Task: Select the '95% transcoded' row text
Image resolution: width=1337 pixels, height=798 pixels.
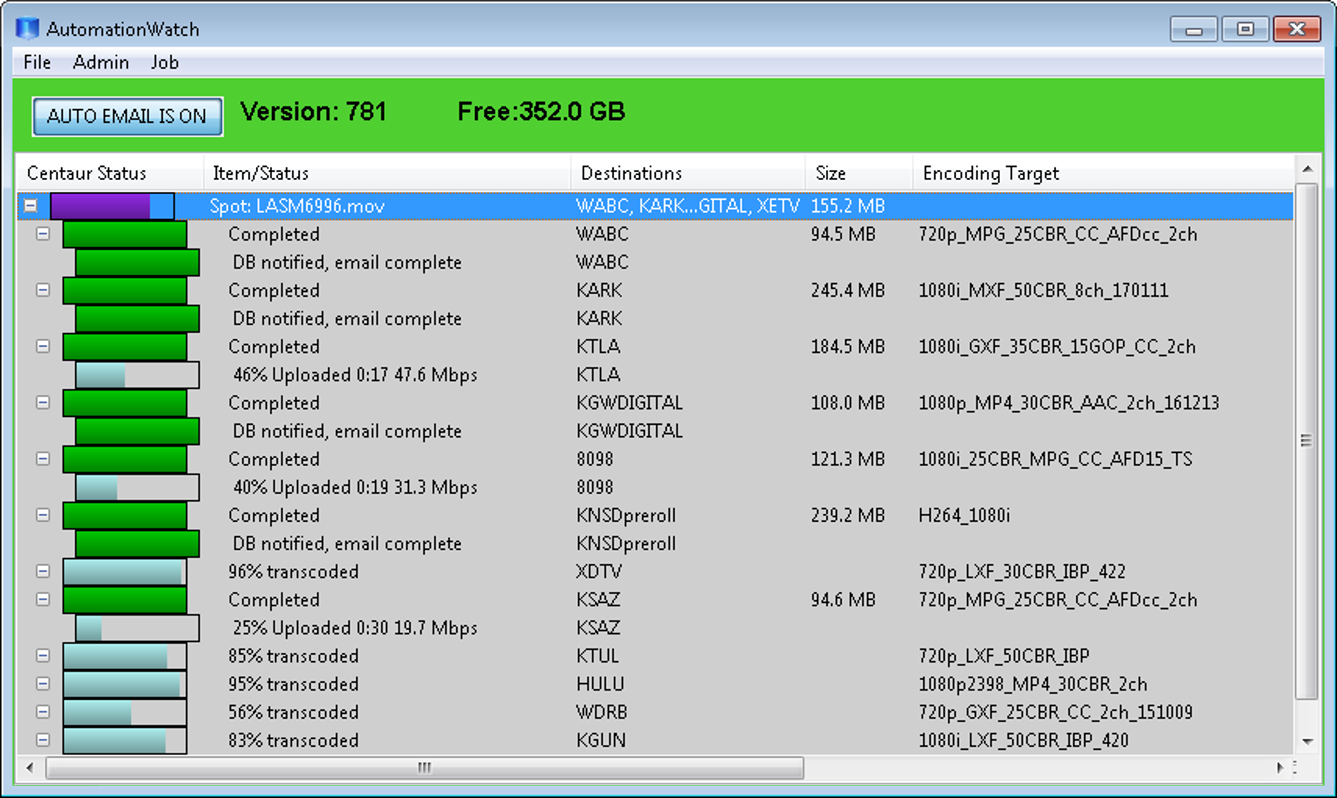Action: tap(293, 684)
